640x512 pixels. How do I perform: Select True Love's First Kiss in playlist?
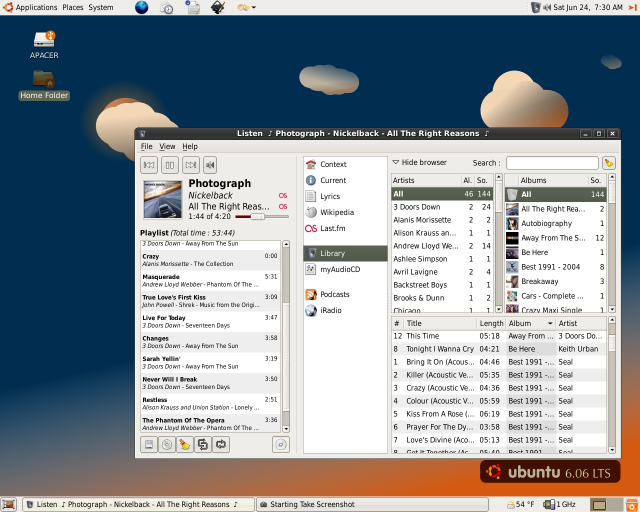(x=210, y=301)
